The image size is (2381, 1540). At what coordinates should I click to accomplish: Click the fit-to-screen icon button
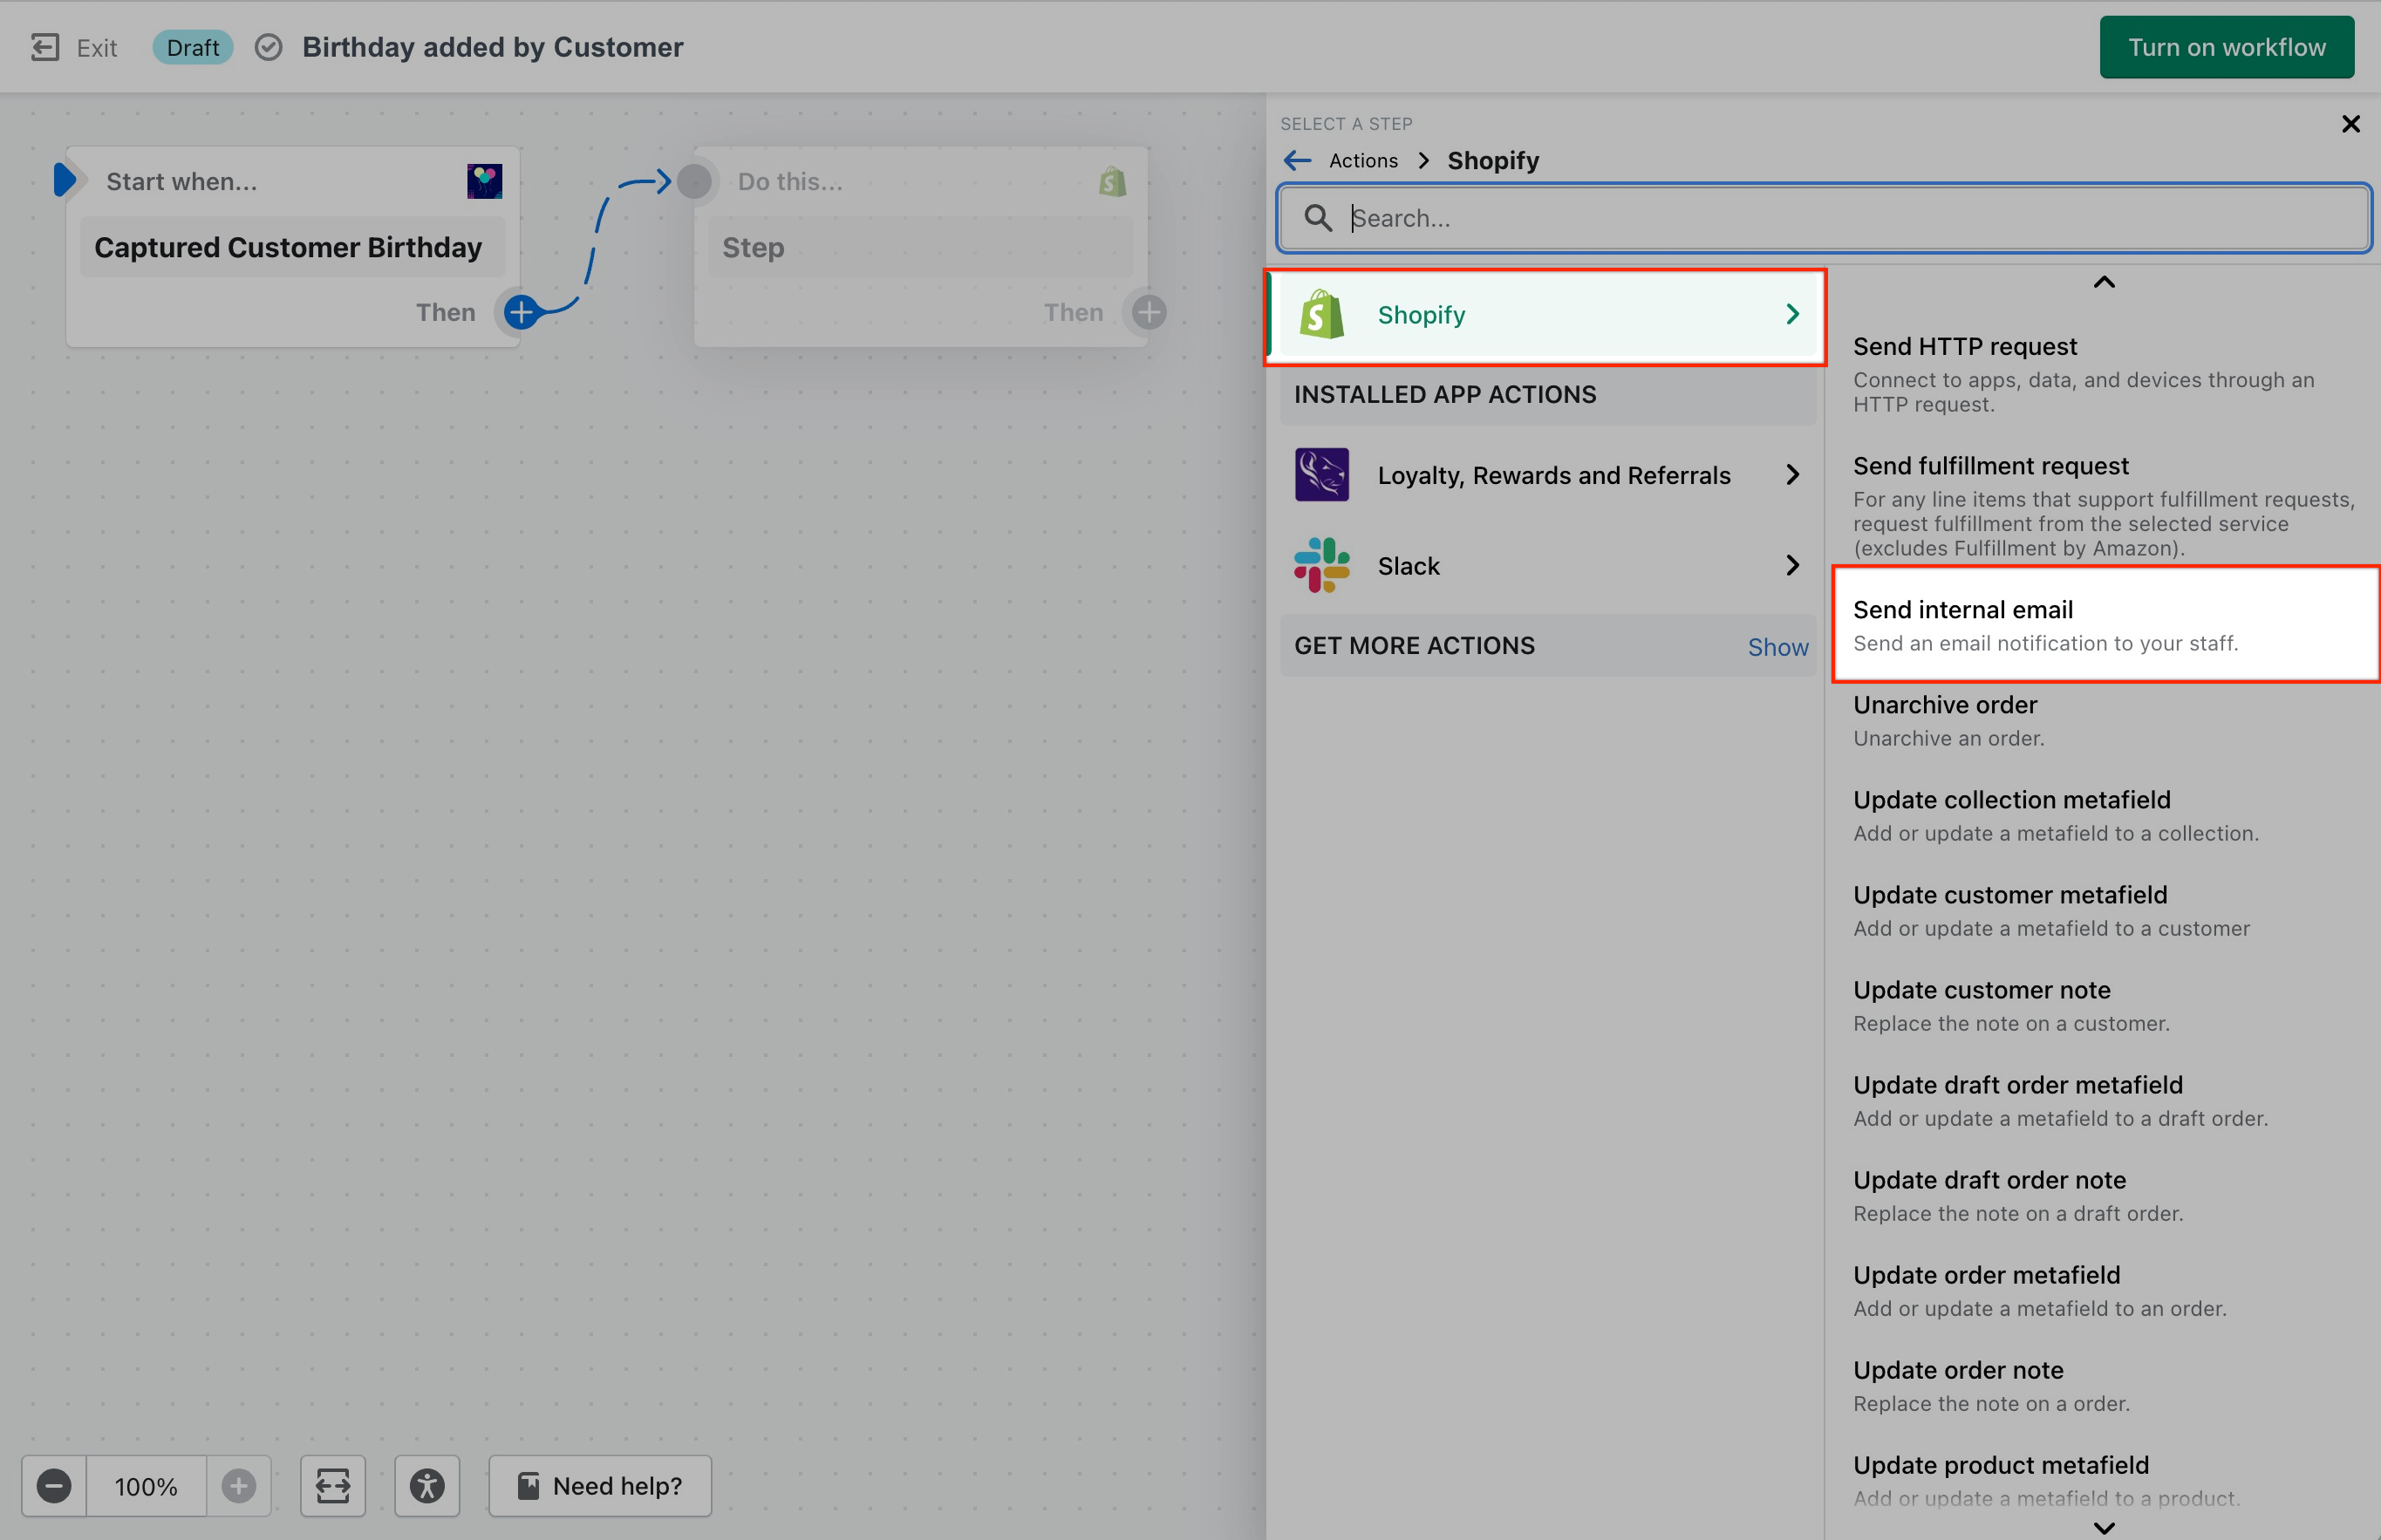(x=333, y=1486)
